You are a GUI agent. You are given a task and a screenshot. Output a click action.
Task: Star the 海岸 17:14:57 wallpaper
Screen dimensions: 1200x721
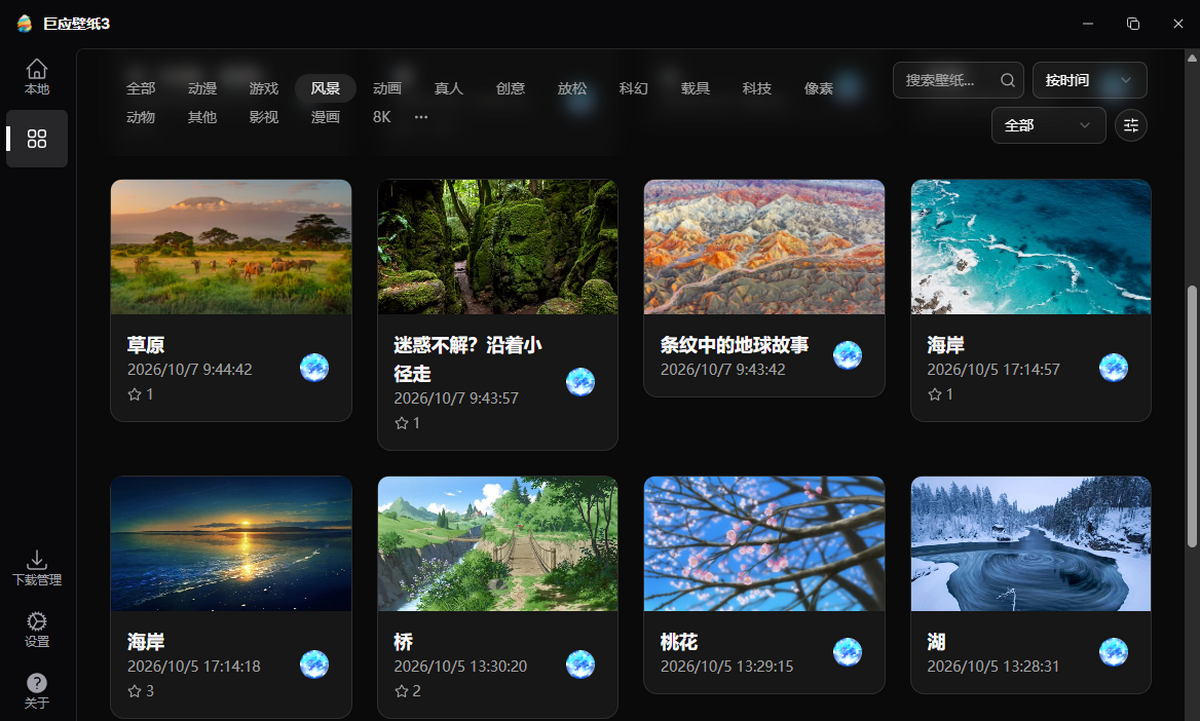pyautogui.click(x=935, y=395)
